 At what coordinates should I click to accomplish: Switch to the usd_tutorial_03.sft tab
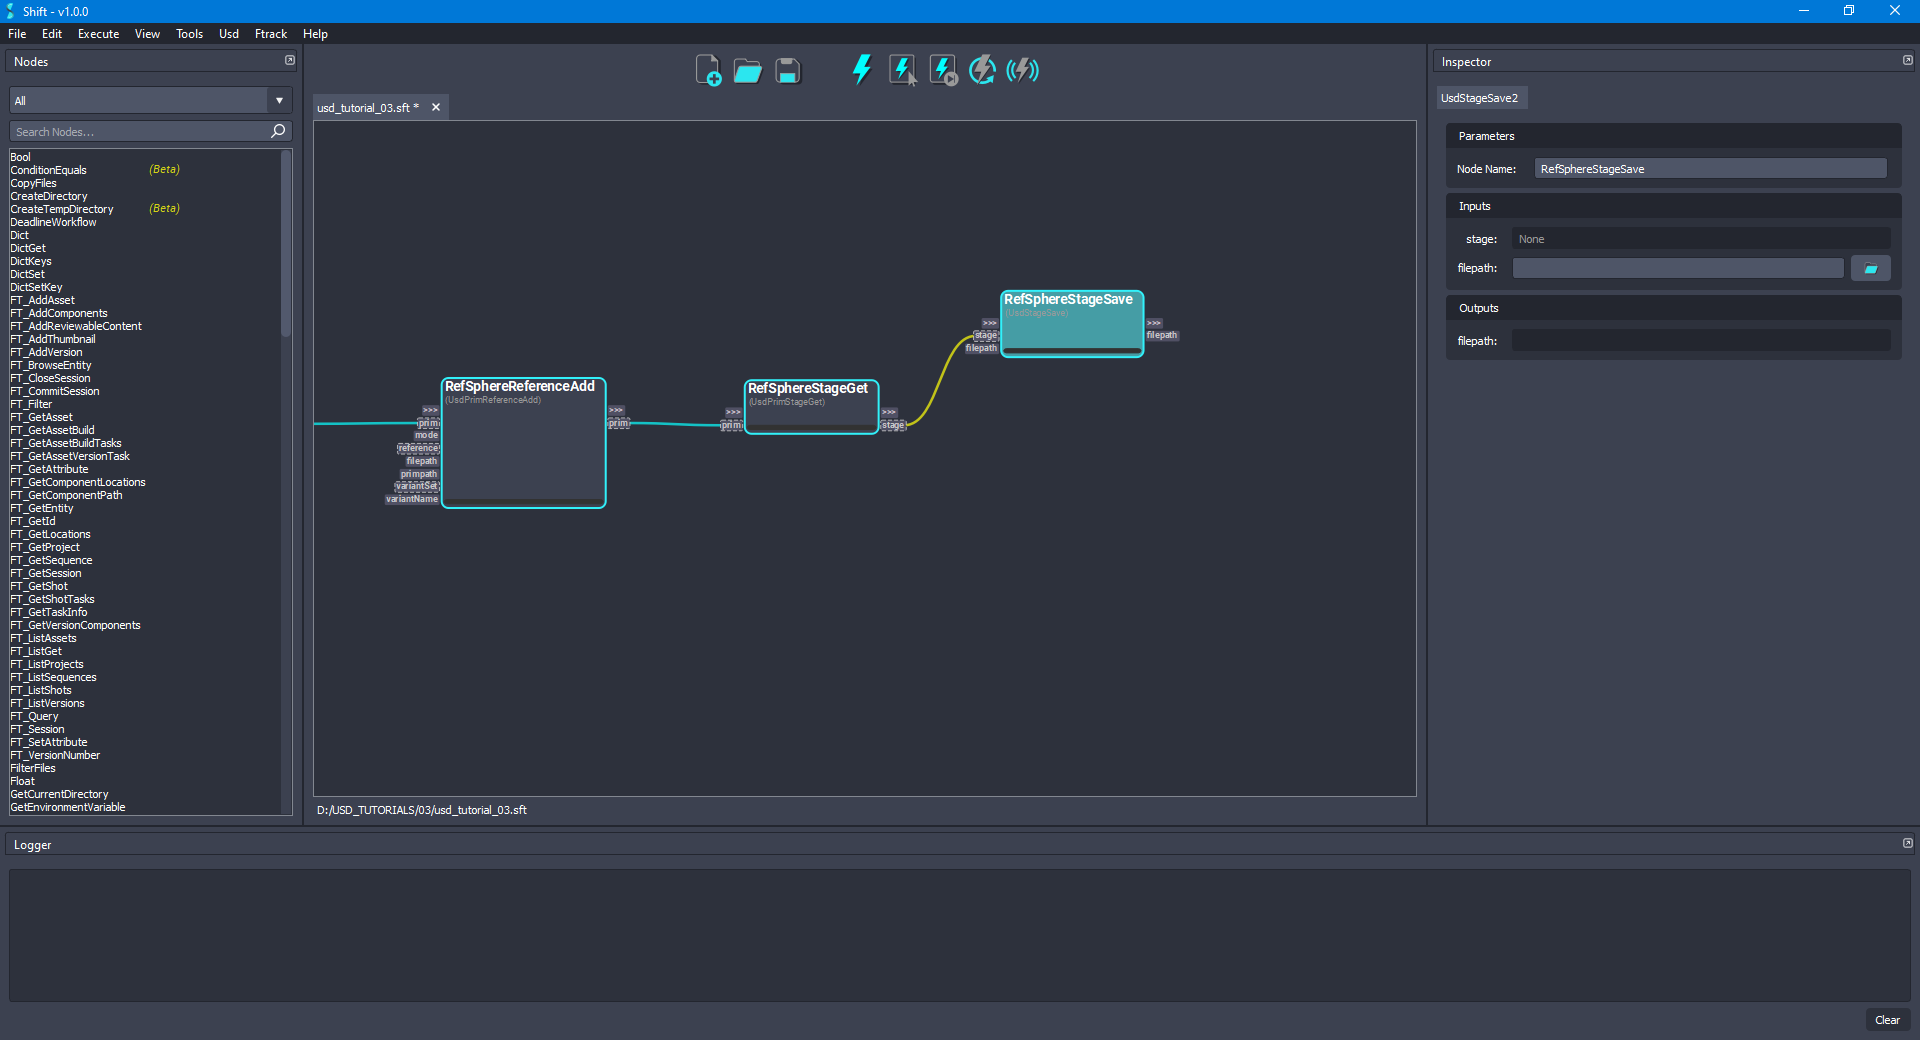366,107
